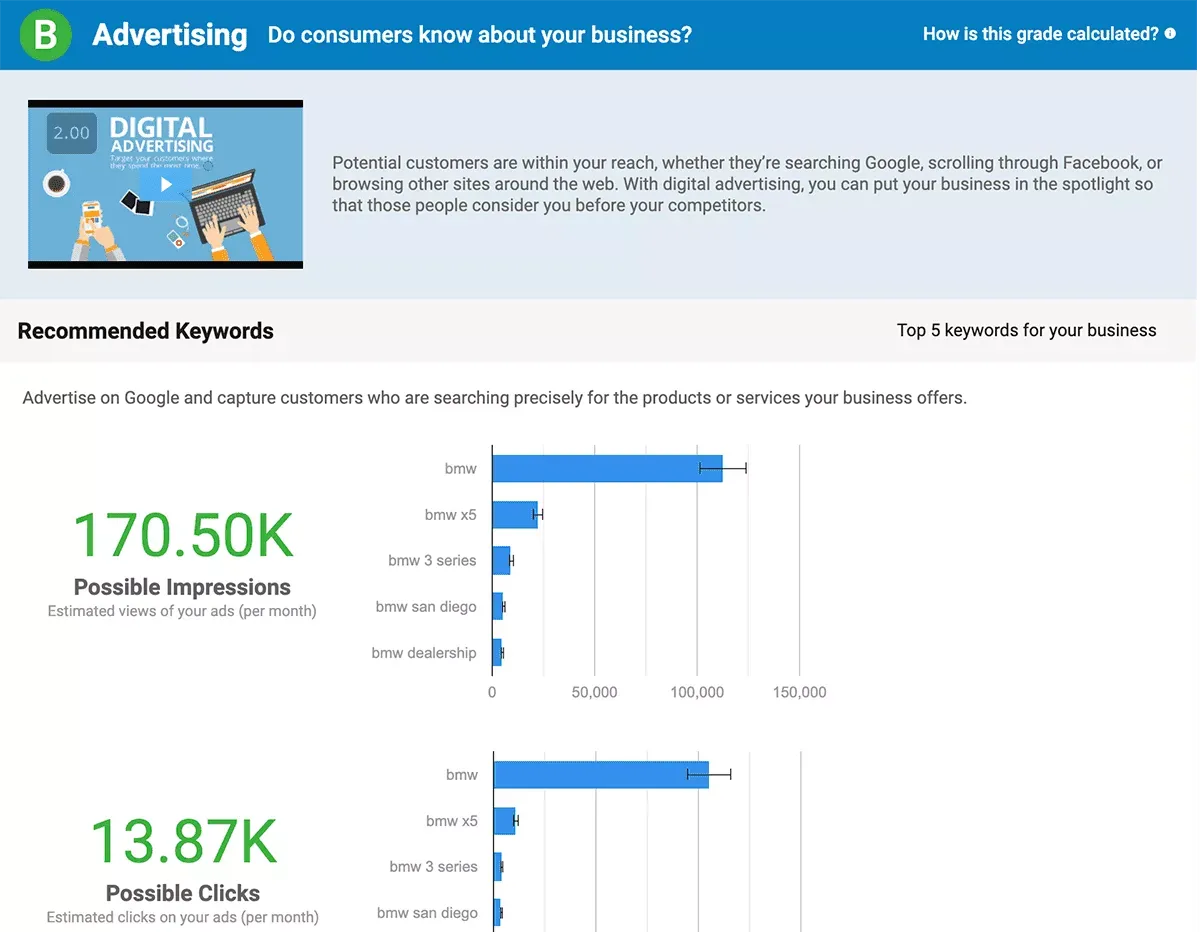Click the 150,000 axis label
The height and width of the screenshot is (932, 1200).
pyautogui.click(x=799, y=692)
